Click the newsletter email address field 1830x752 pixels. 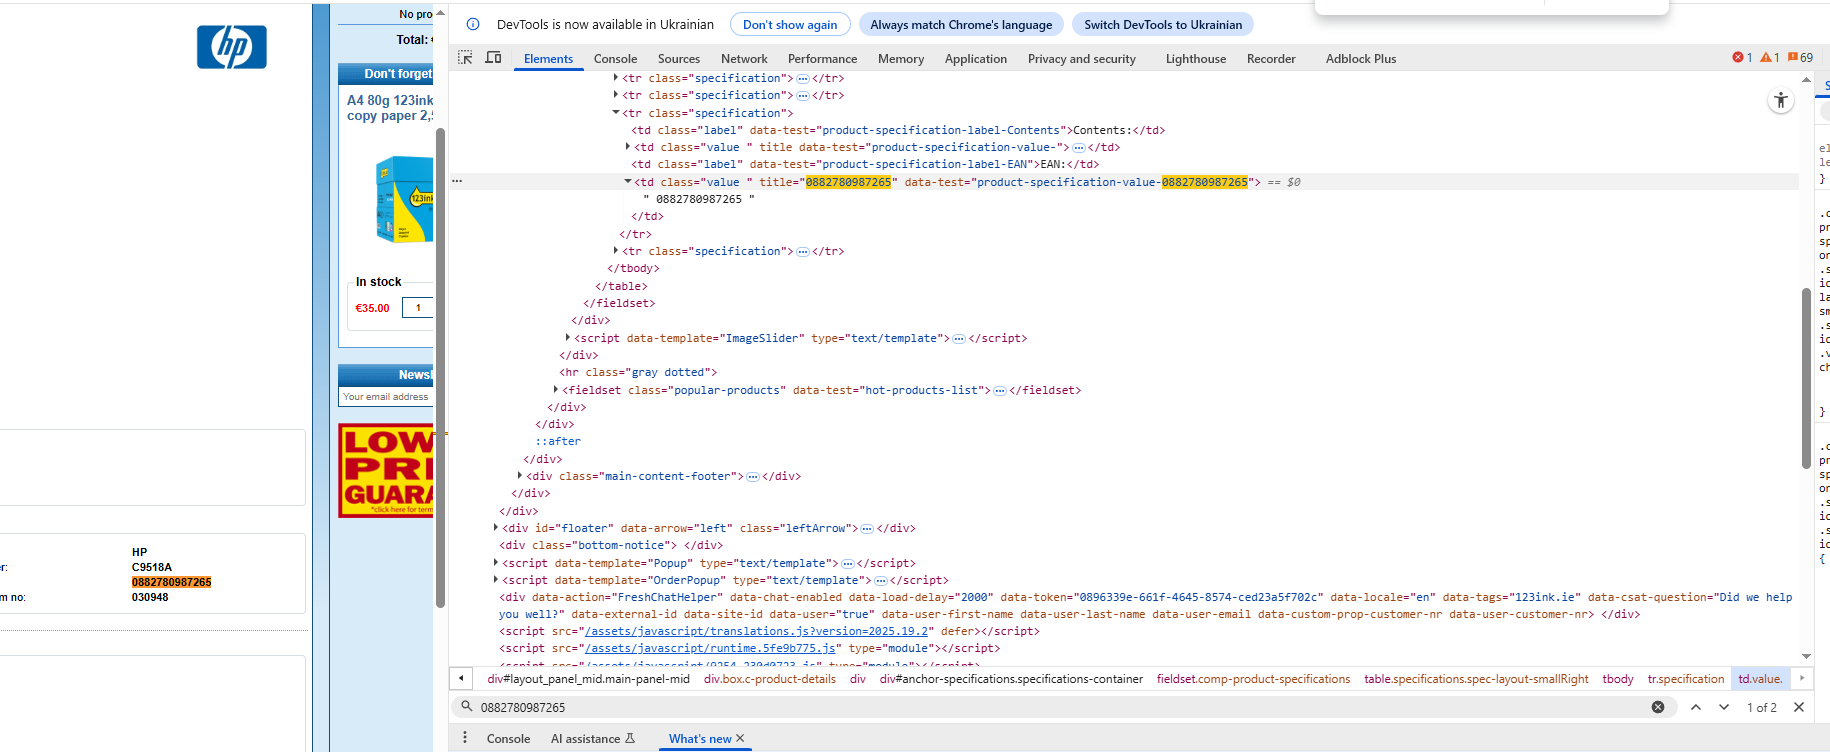pyautogui.click(x=386, y=397)
